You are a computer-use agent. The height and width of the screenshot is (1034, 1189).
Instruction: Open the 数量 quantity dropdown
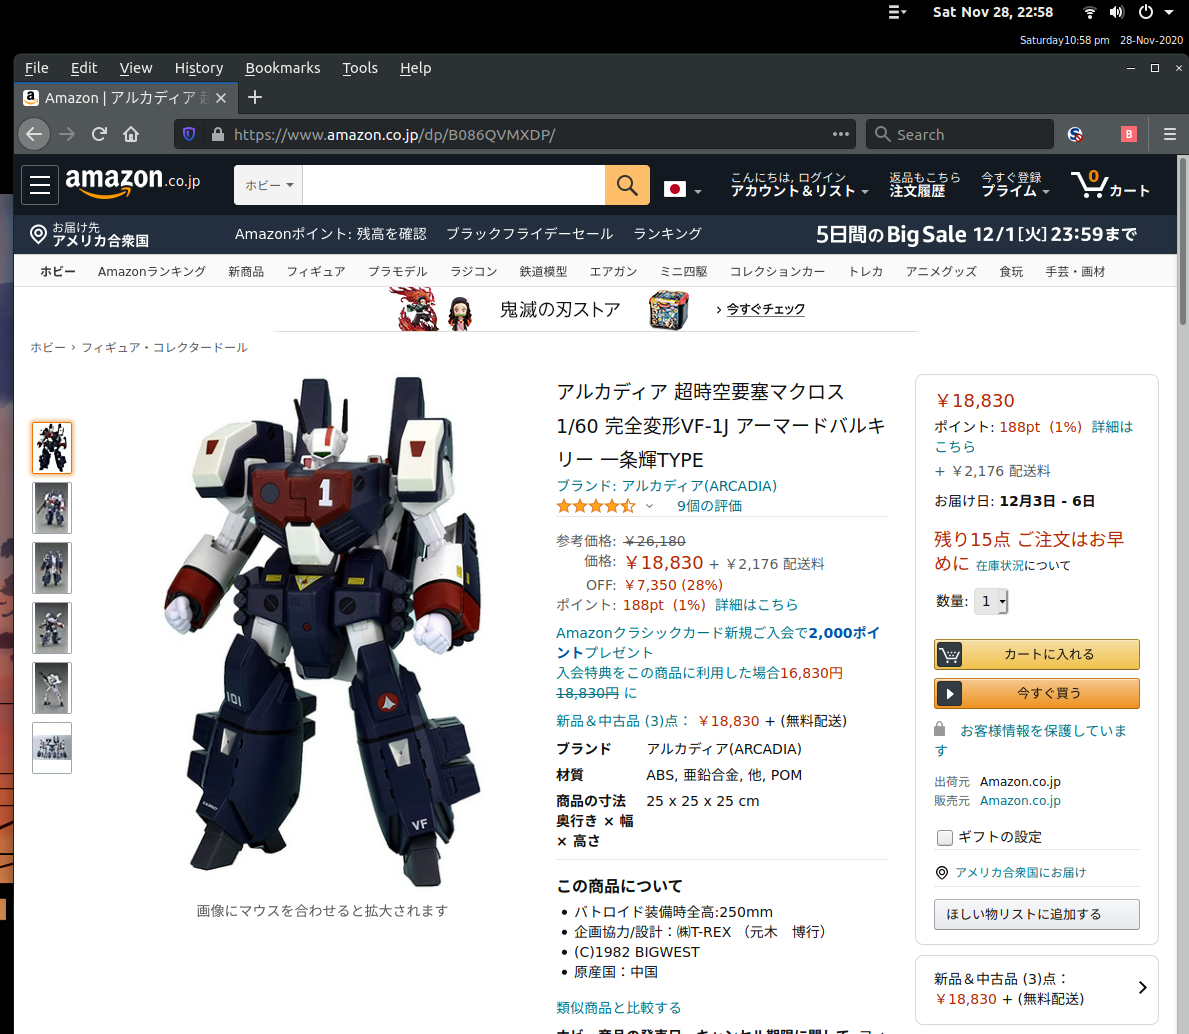pyautogui.click(x=990, y=602)
